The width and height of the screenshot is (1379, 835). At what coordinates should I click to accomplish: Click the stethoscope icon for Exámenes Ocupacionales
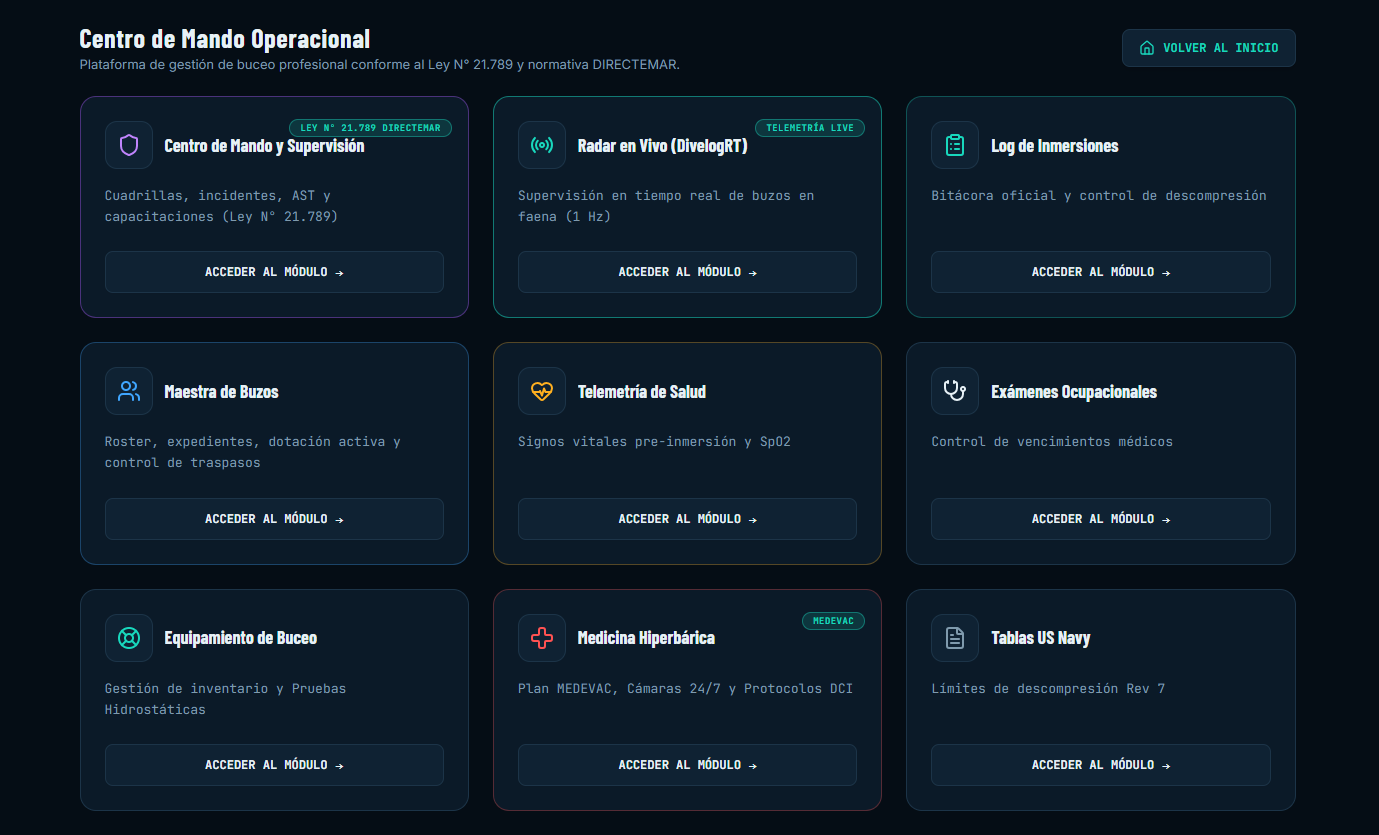[955, 391]
